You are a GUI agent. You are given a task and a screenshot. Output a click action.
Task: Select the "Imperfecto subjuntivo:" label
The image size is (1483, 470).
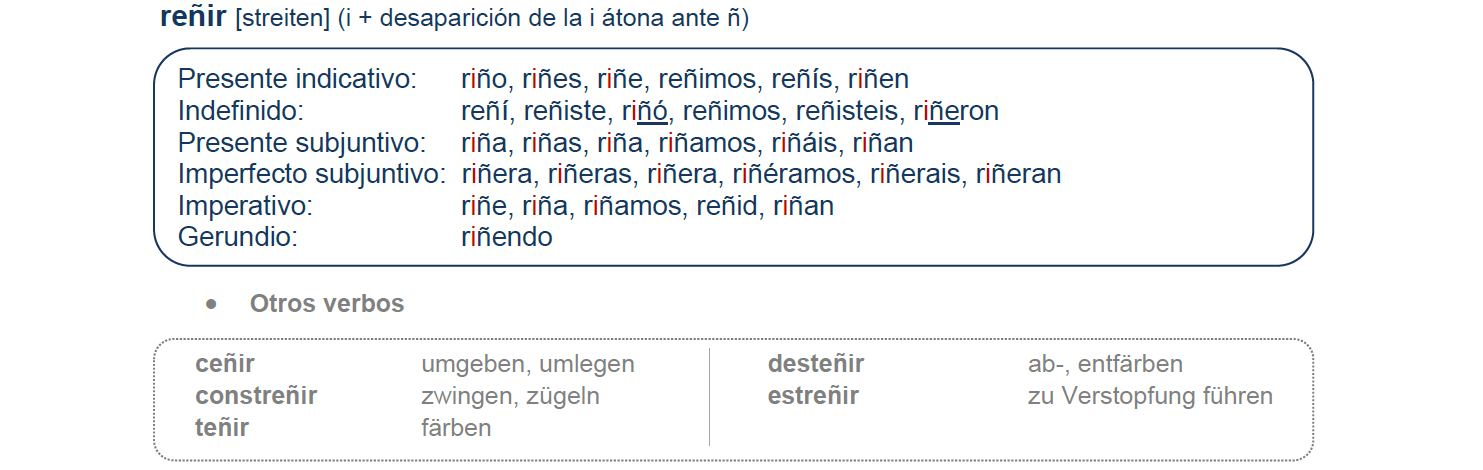(312, 174)
